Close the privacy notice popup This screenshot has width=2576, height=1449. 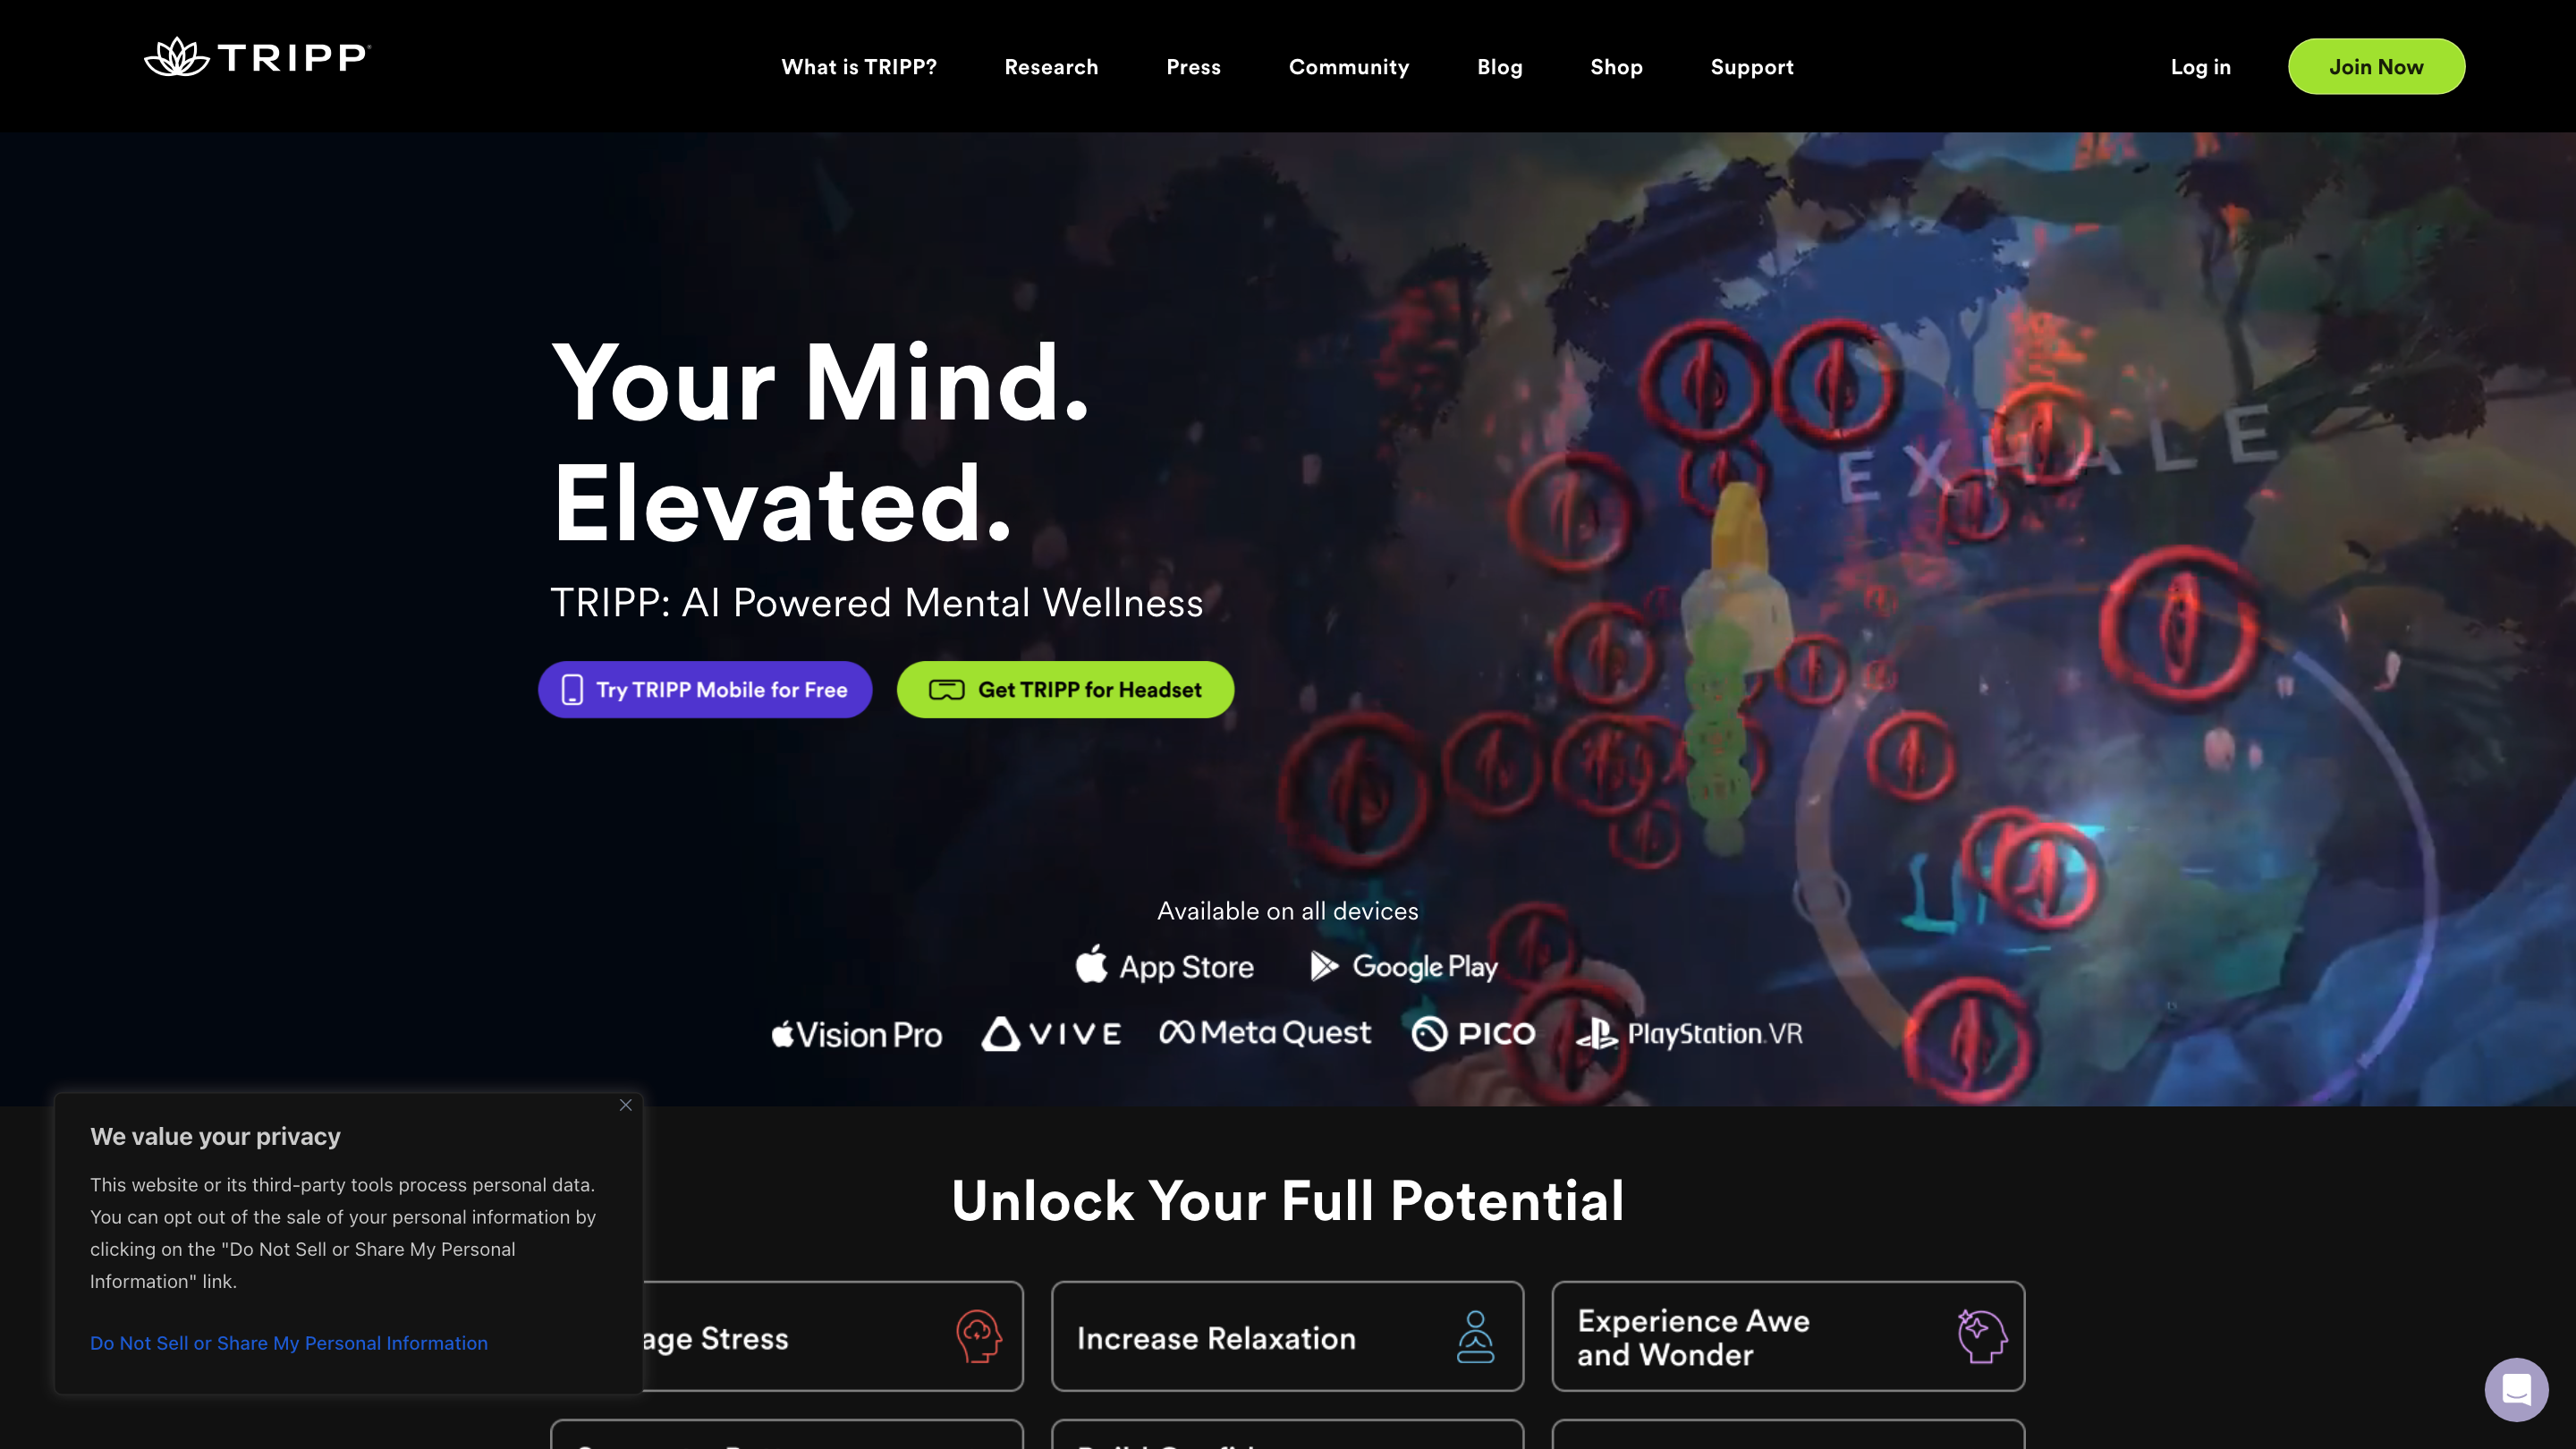tap(626, 1105)
